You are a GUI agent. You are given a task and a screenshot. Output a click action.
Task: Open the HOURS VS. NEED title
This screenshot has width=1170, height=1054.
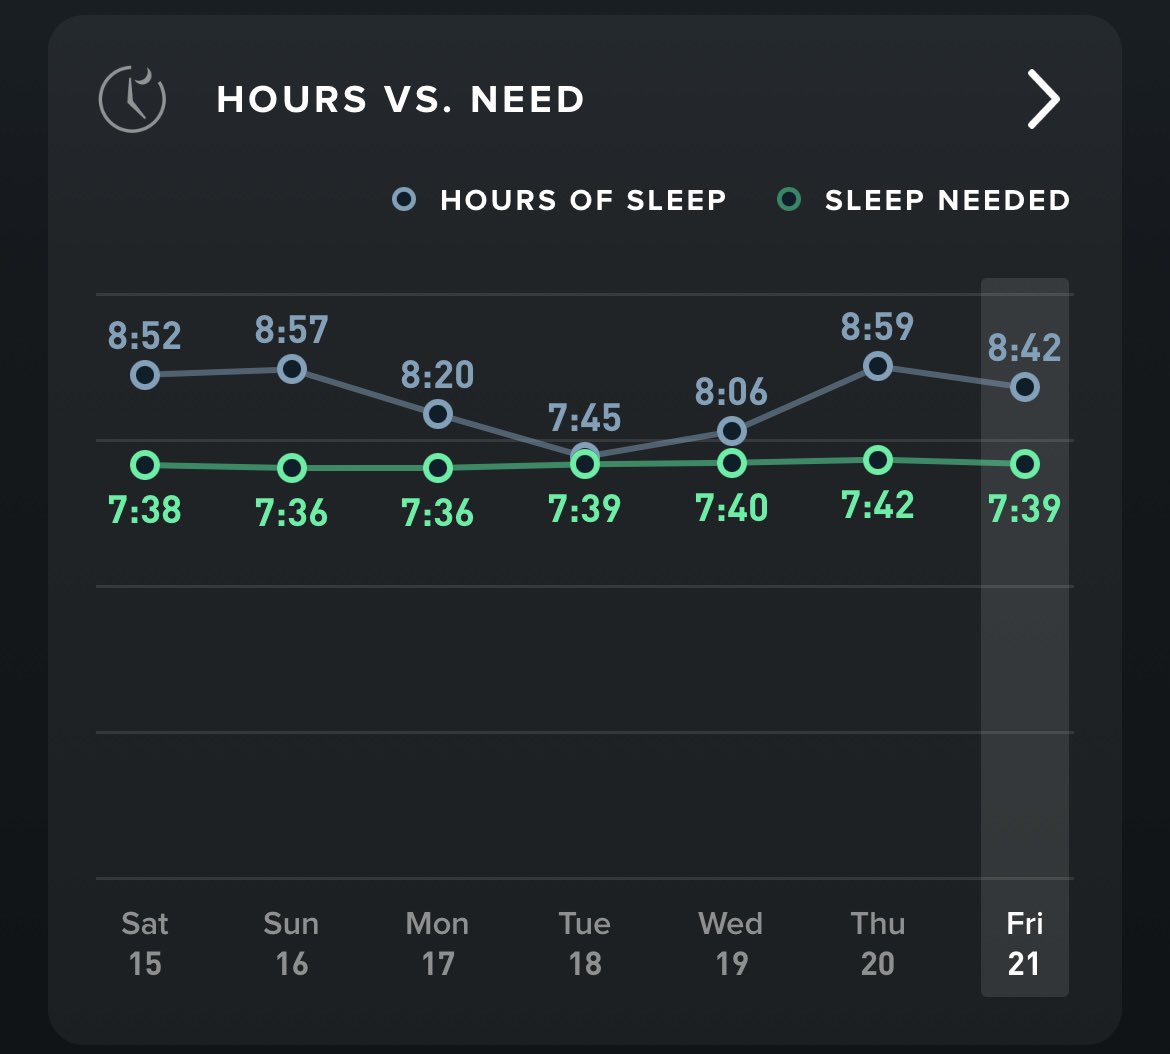click(401, 99)
